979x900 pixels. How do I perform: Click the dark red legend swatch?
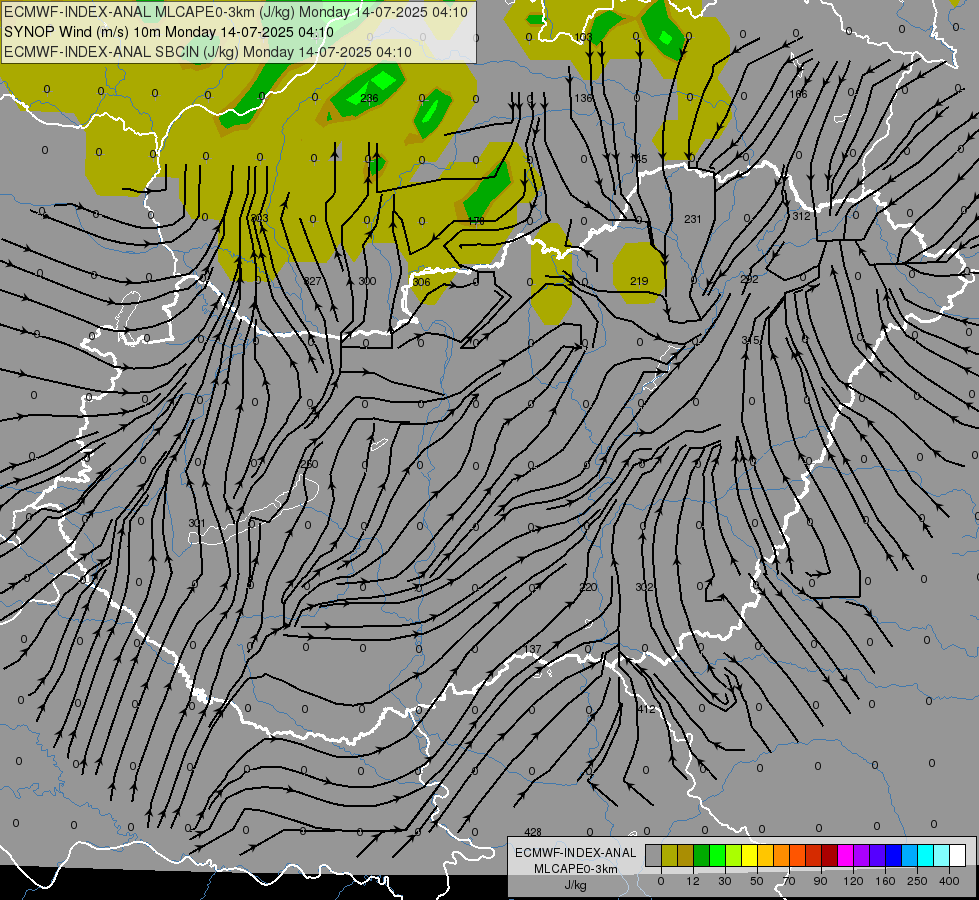pos(830,855)
